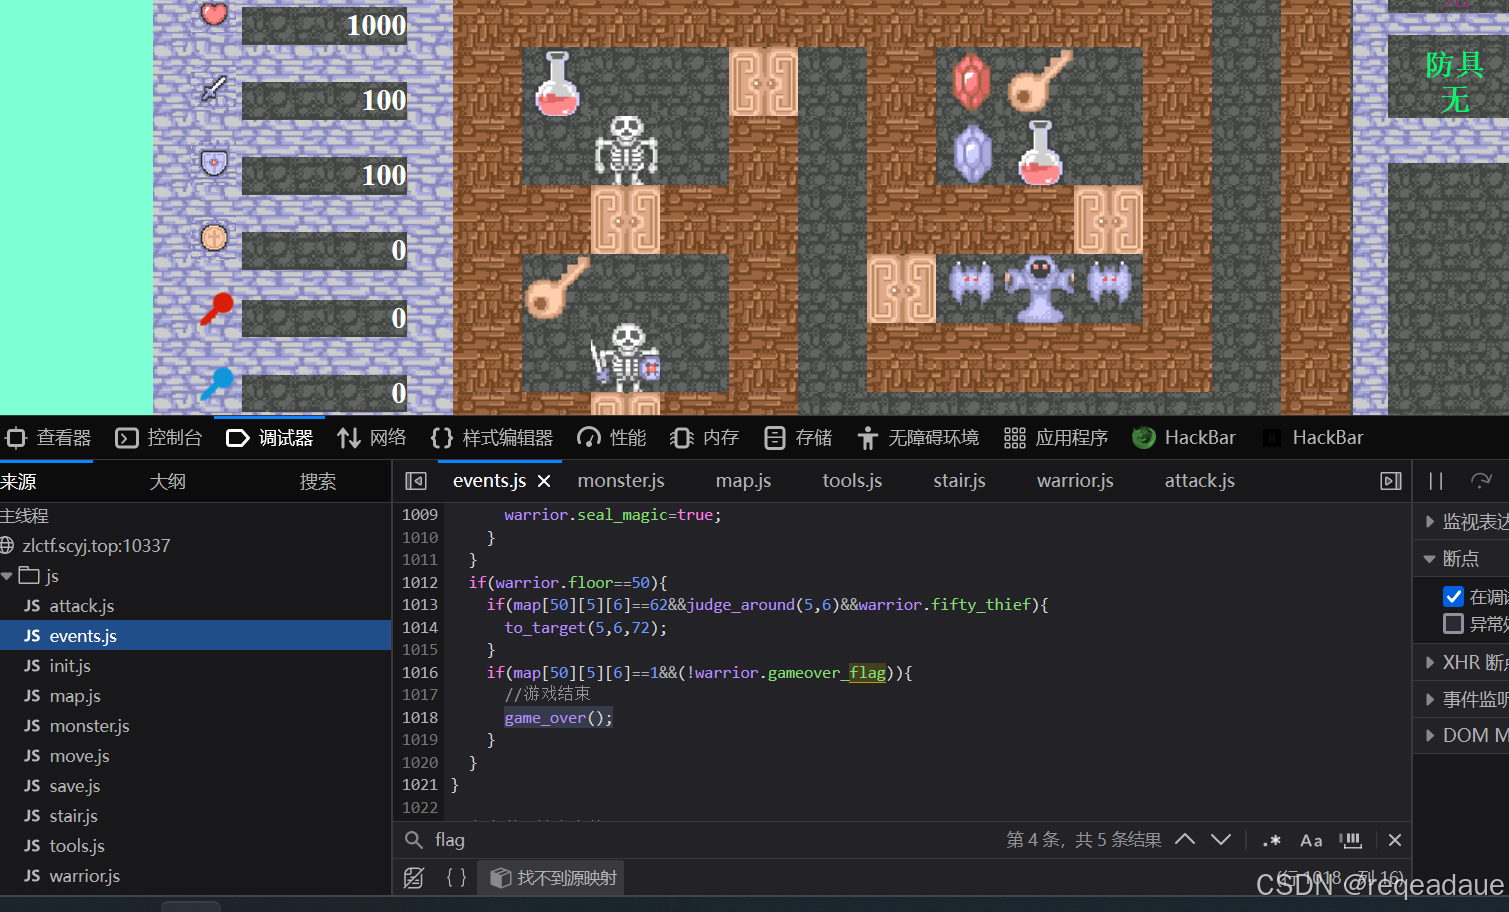The width and height of the screenshot is (1509, 912).
Task: Switch to the 性能 performance tab
Action: click(x=611, y=438)
